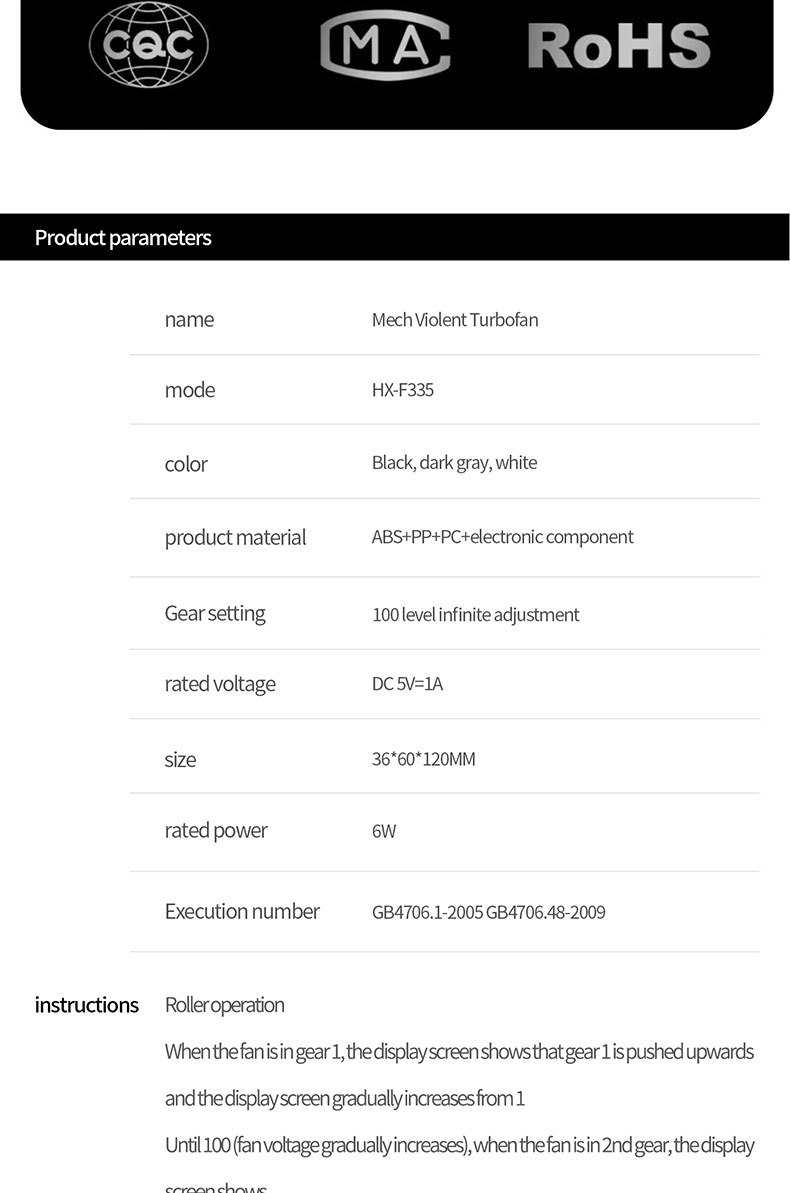Image resolution: width=790 pixels, height=1193 pixels.
Task: Click the RoHS logo
Action: point(619,46)
